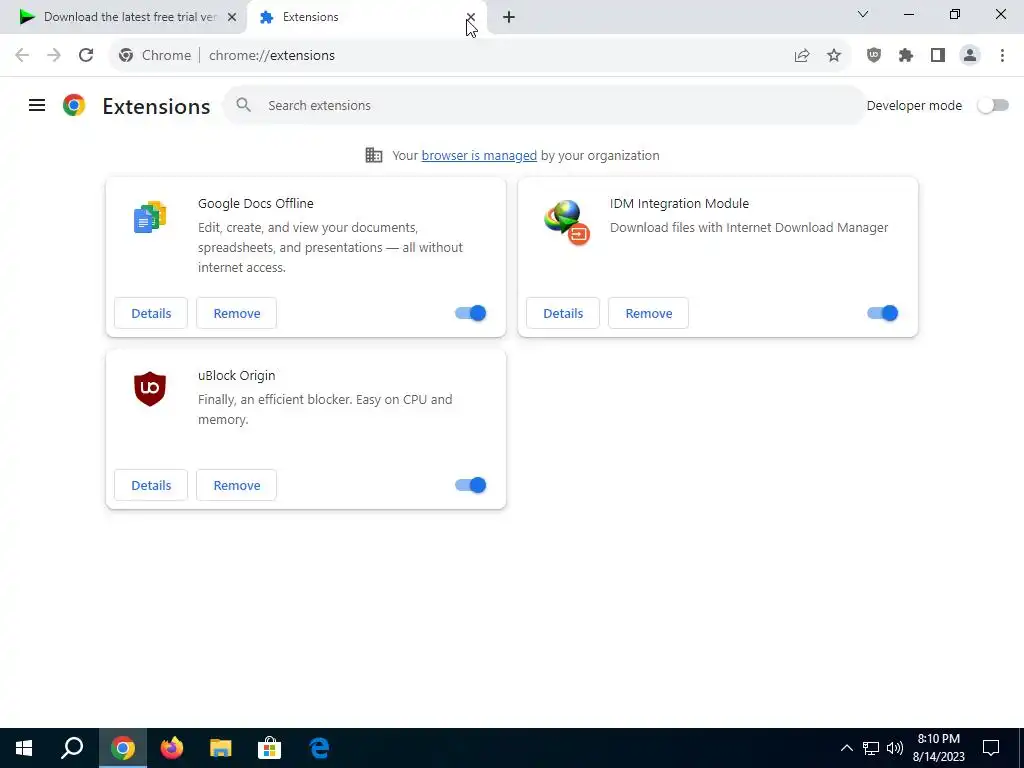Remove the uBlock Origin extension
The width and height of the screenshot is (1024, 768).
pos(236,485)
